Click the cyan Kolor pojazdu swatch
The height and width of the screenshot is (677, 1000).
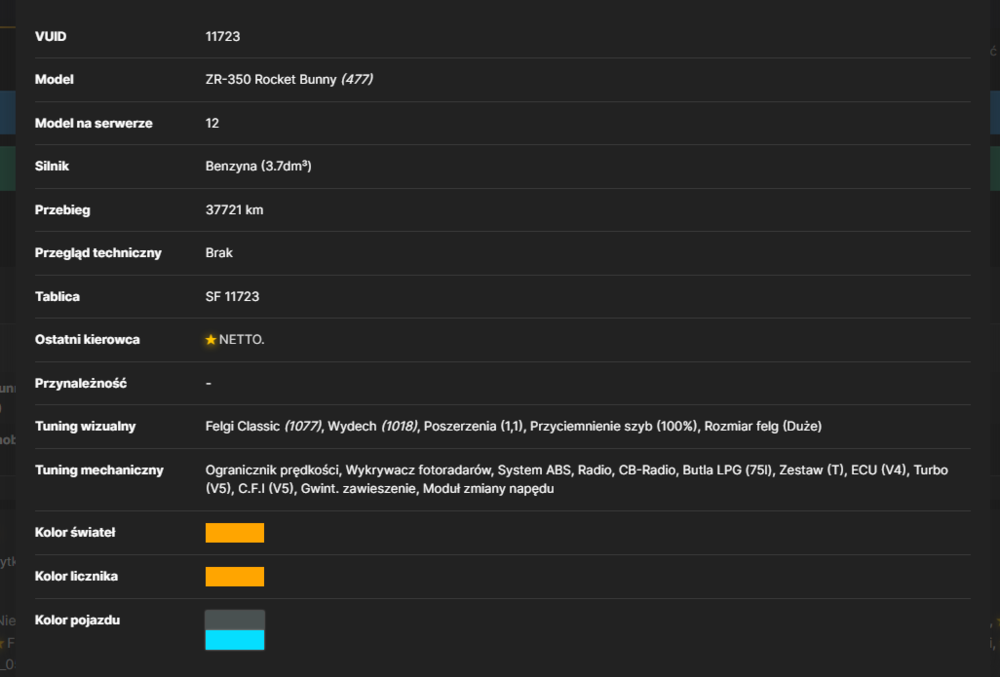[x=235, y=640]
